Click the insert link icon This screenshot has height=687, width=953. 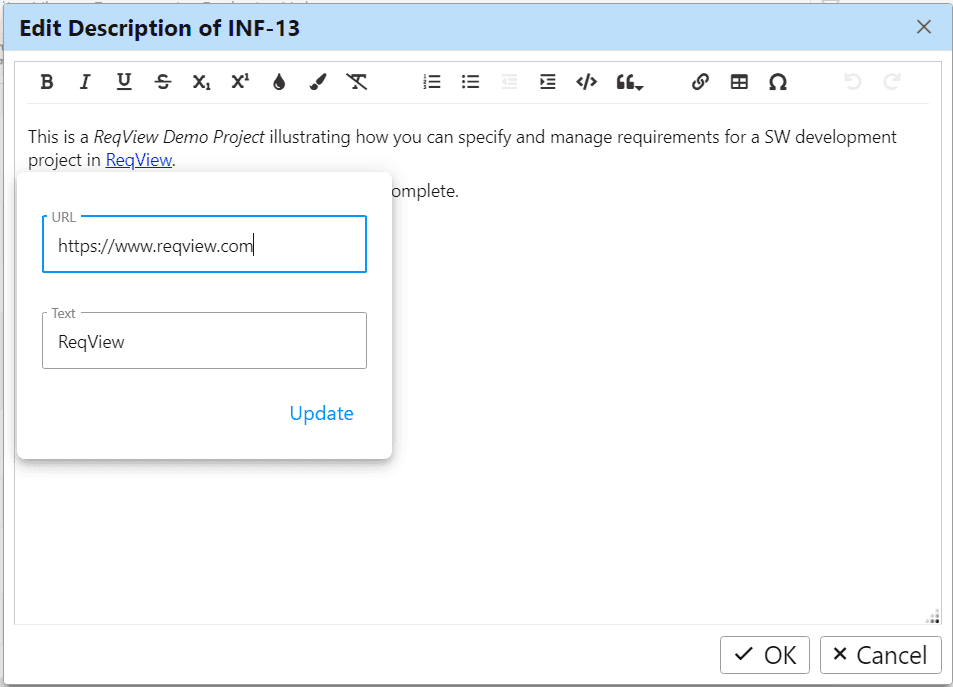tap(700, 83)
